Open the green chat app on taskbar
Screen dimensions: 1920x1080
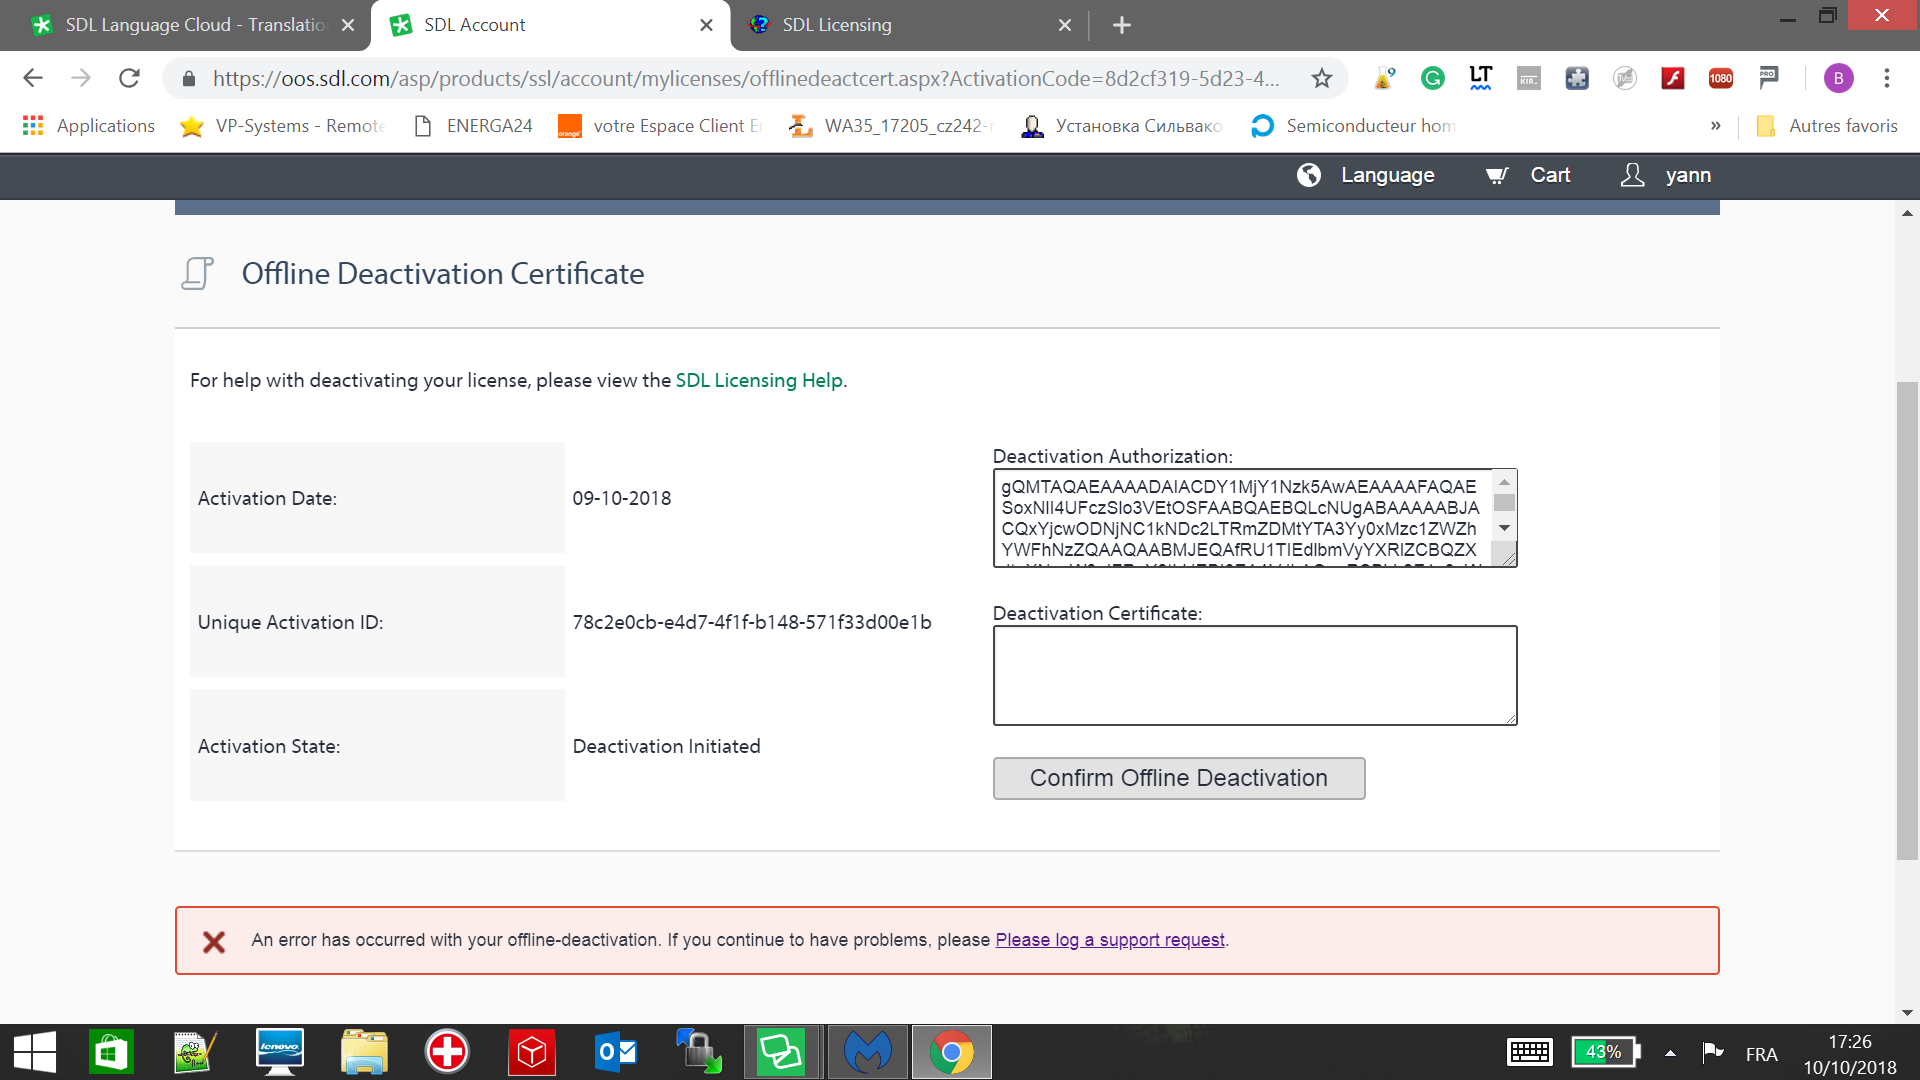coord(781,1052)
